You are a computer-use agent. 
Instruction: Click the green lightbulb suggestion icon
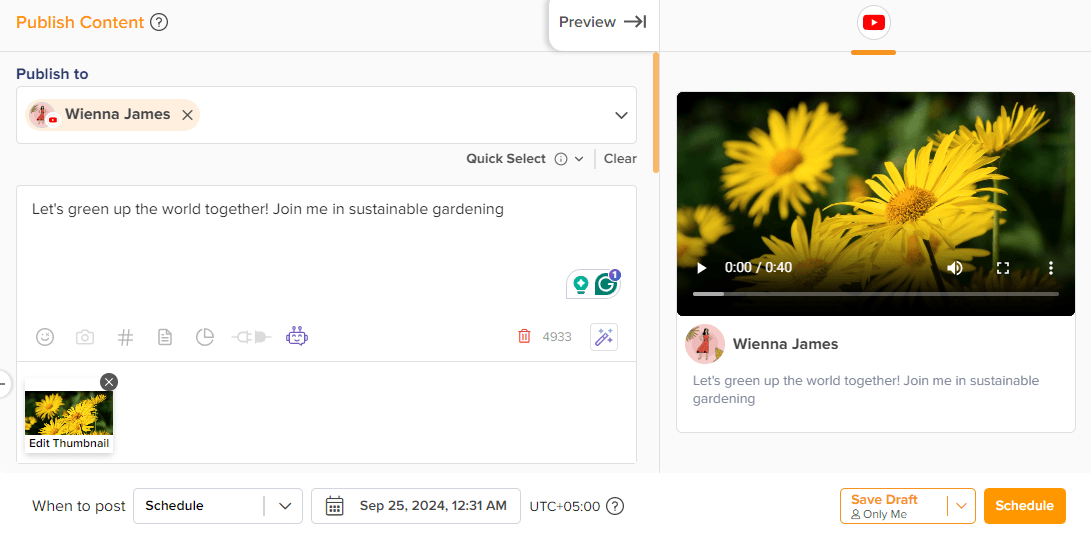tap(580, 284)
